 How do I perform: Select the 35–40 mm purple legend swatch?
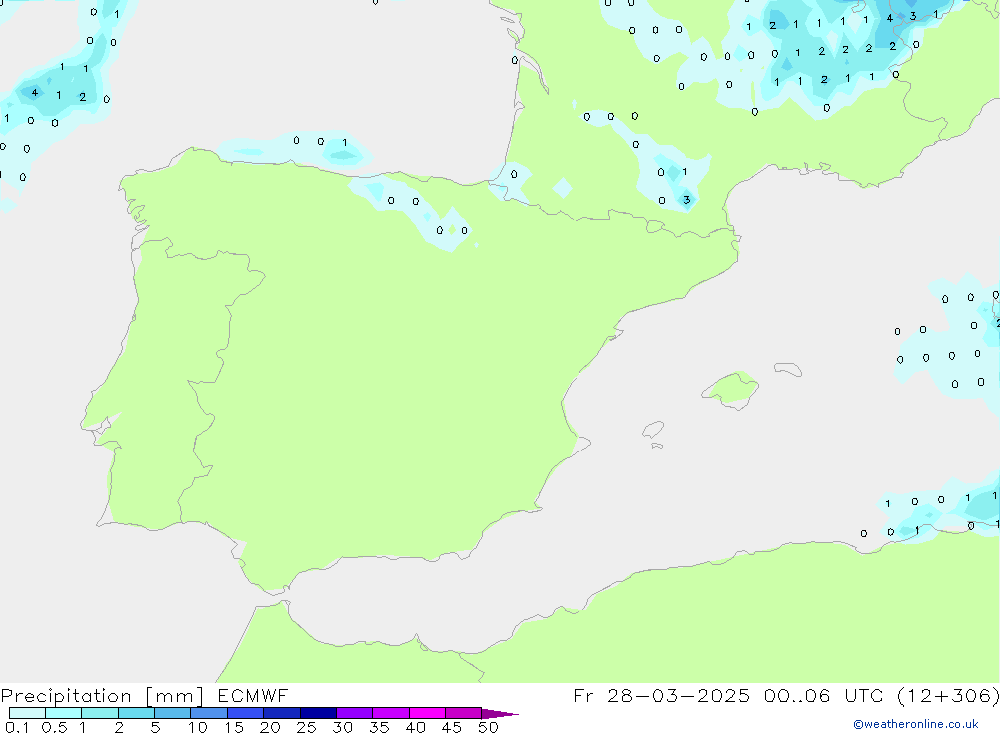391,713
